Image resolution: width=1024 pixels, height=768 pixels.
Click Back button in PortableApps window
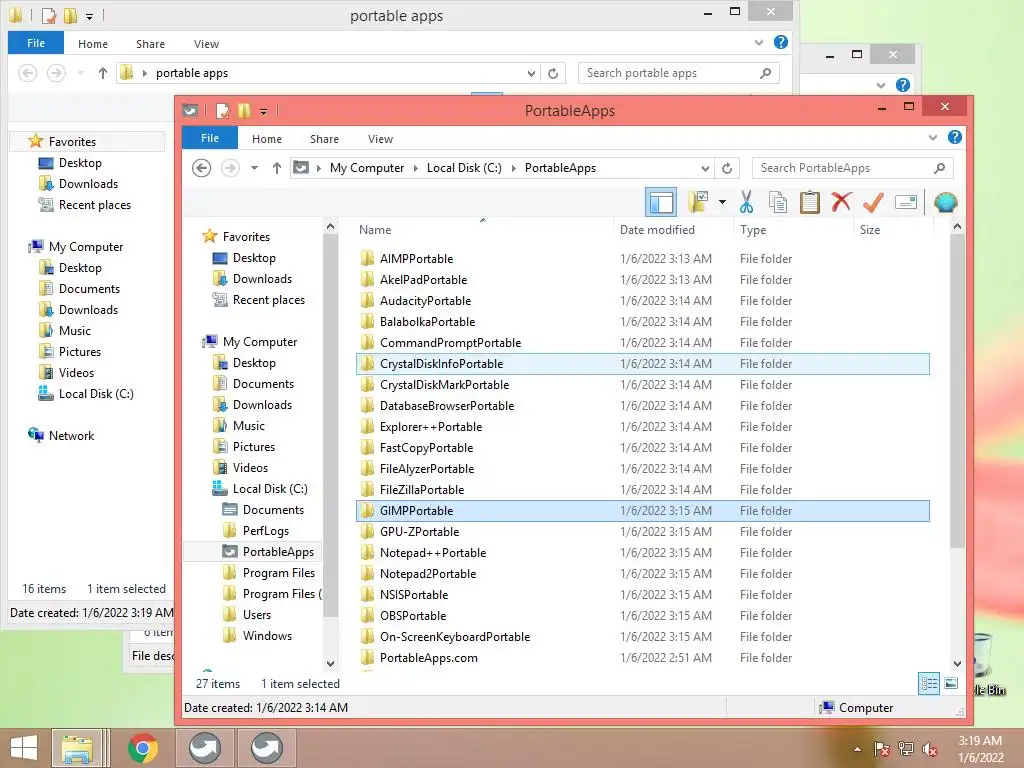coord(201,168)
